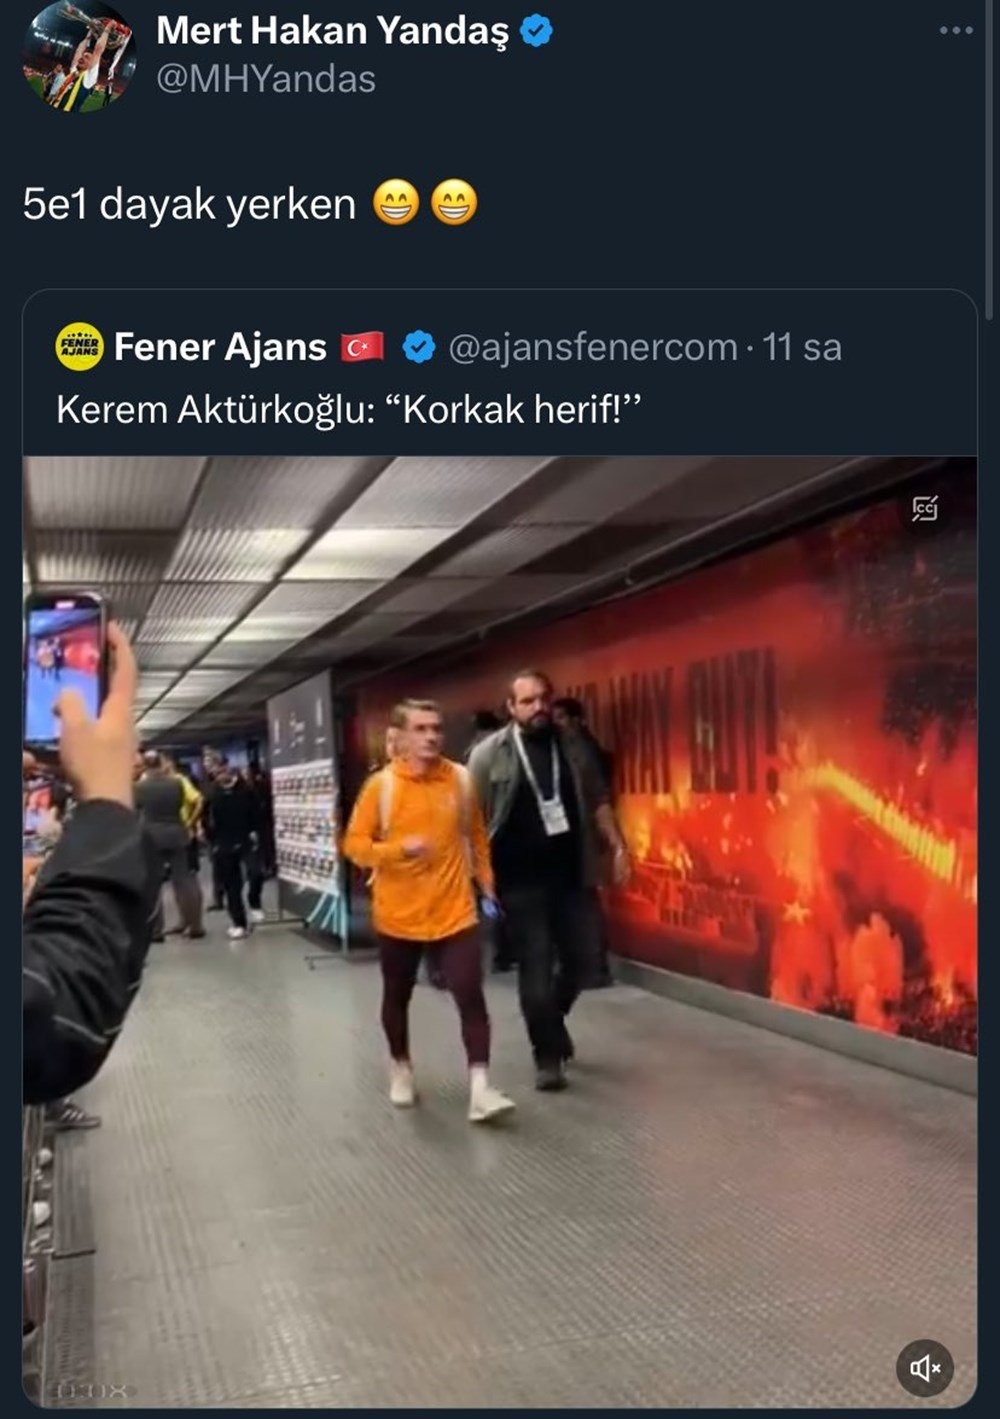
Task: Click the @ajansfenercom handle
Action: click(593, 347)
